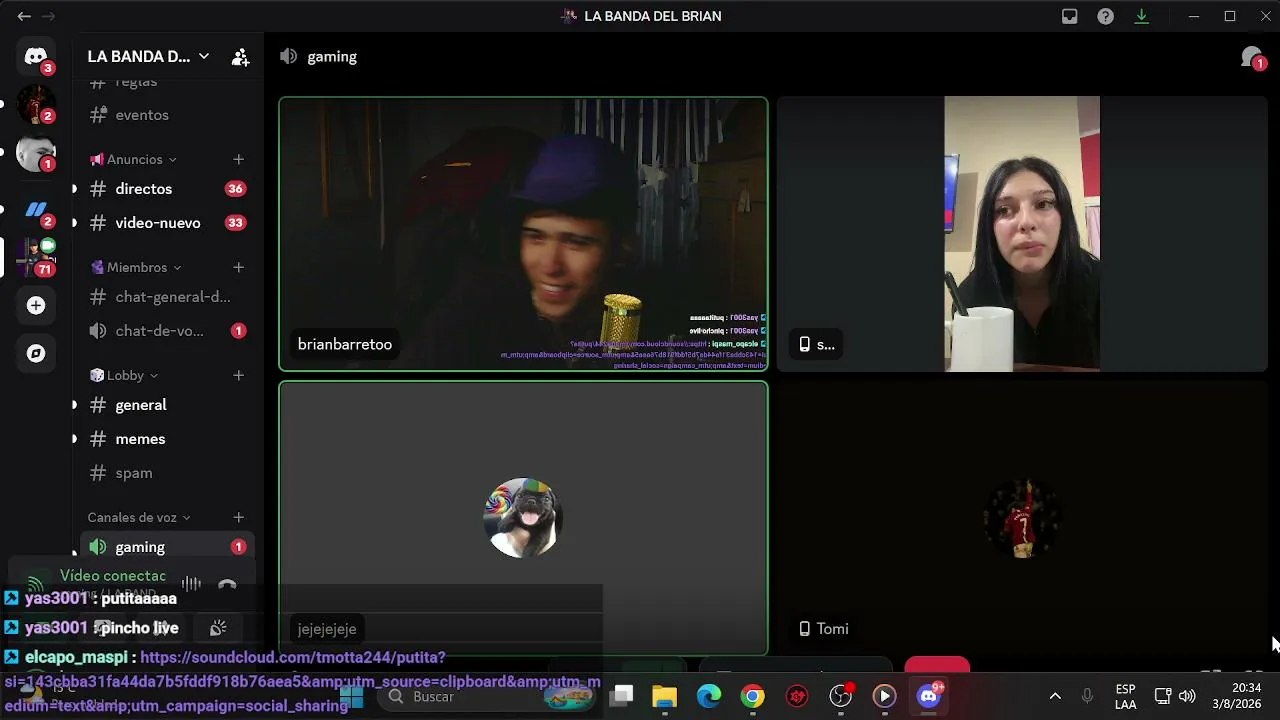Collapse the Miembros category
1280x720 pixels.
coord(136,267)
